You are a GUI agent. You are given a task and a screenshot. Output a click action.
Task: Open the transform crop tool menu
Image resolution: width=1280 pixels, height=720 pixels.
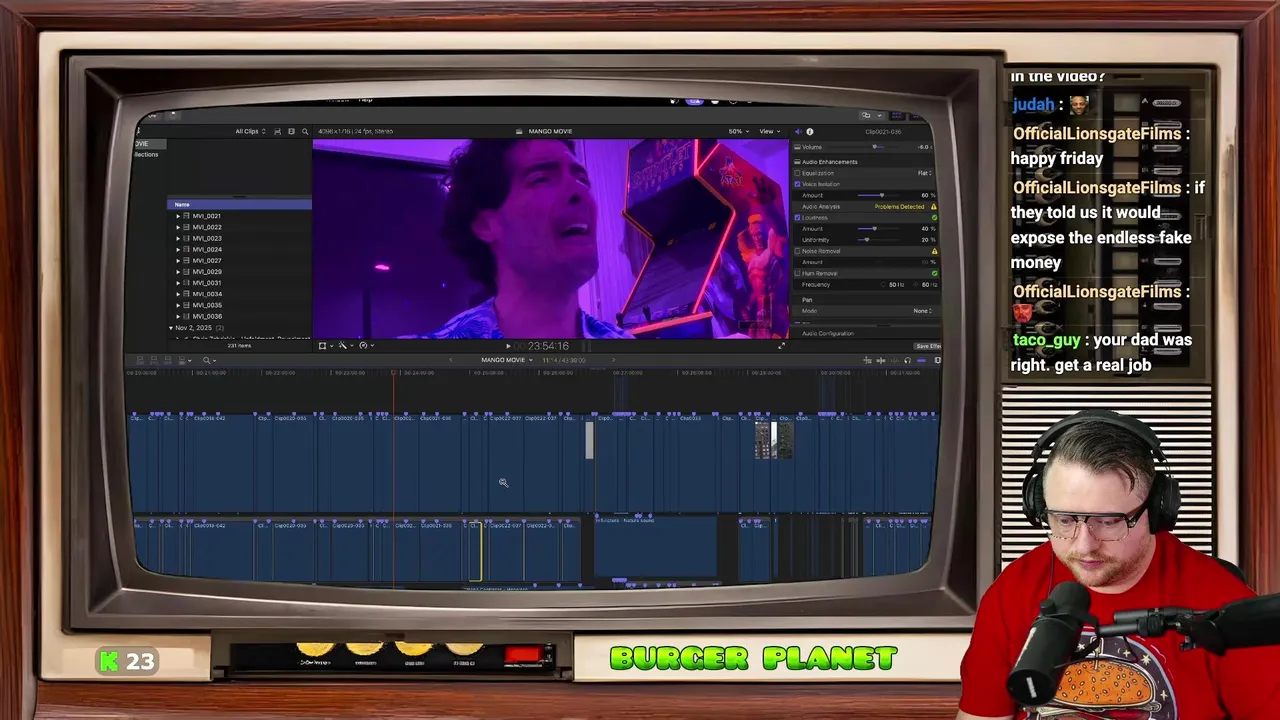pos(326,346)
